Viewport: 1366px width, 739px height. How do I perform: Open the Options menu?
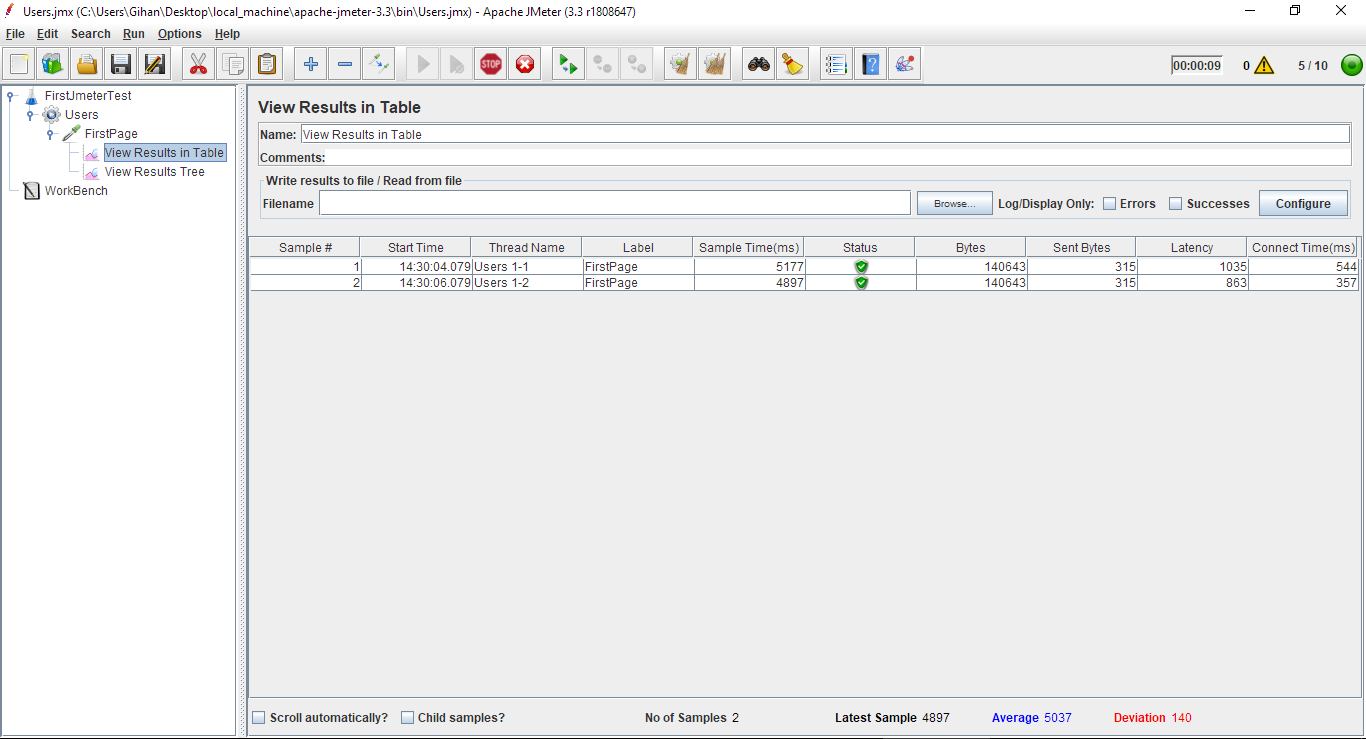point(179,33)
